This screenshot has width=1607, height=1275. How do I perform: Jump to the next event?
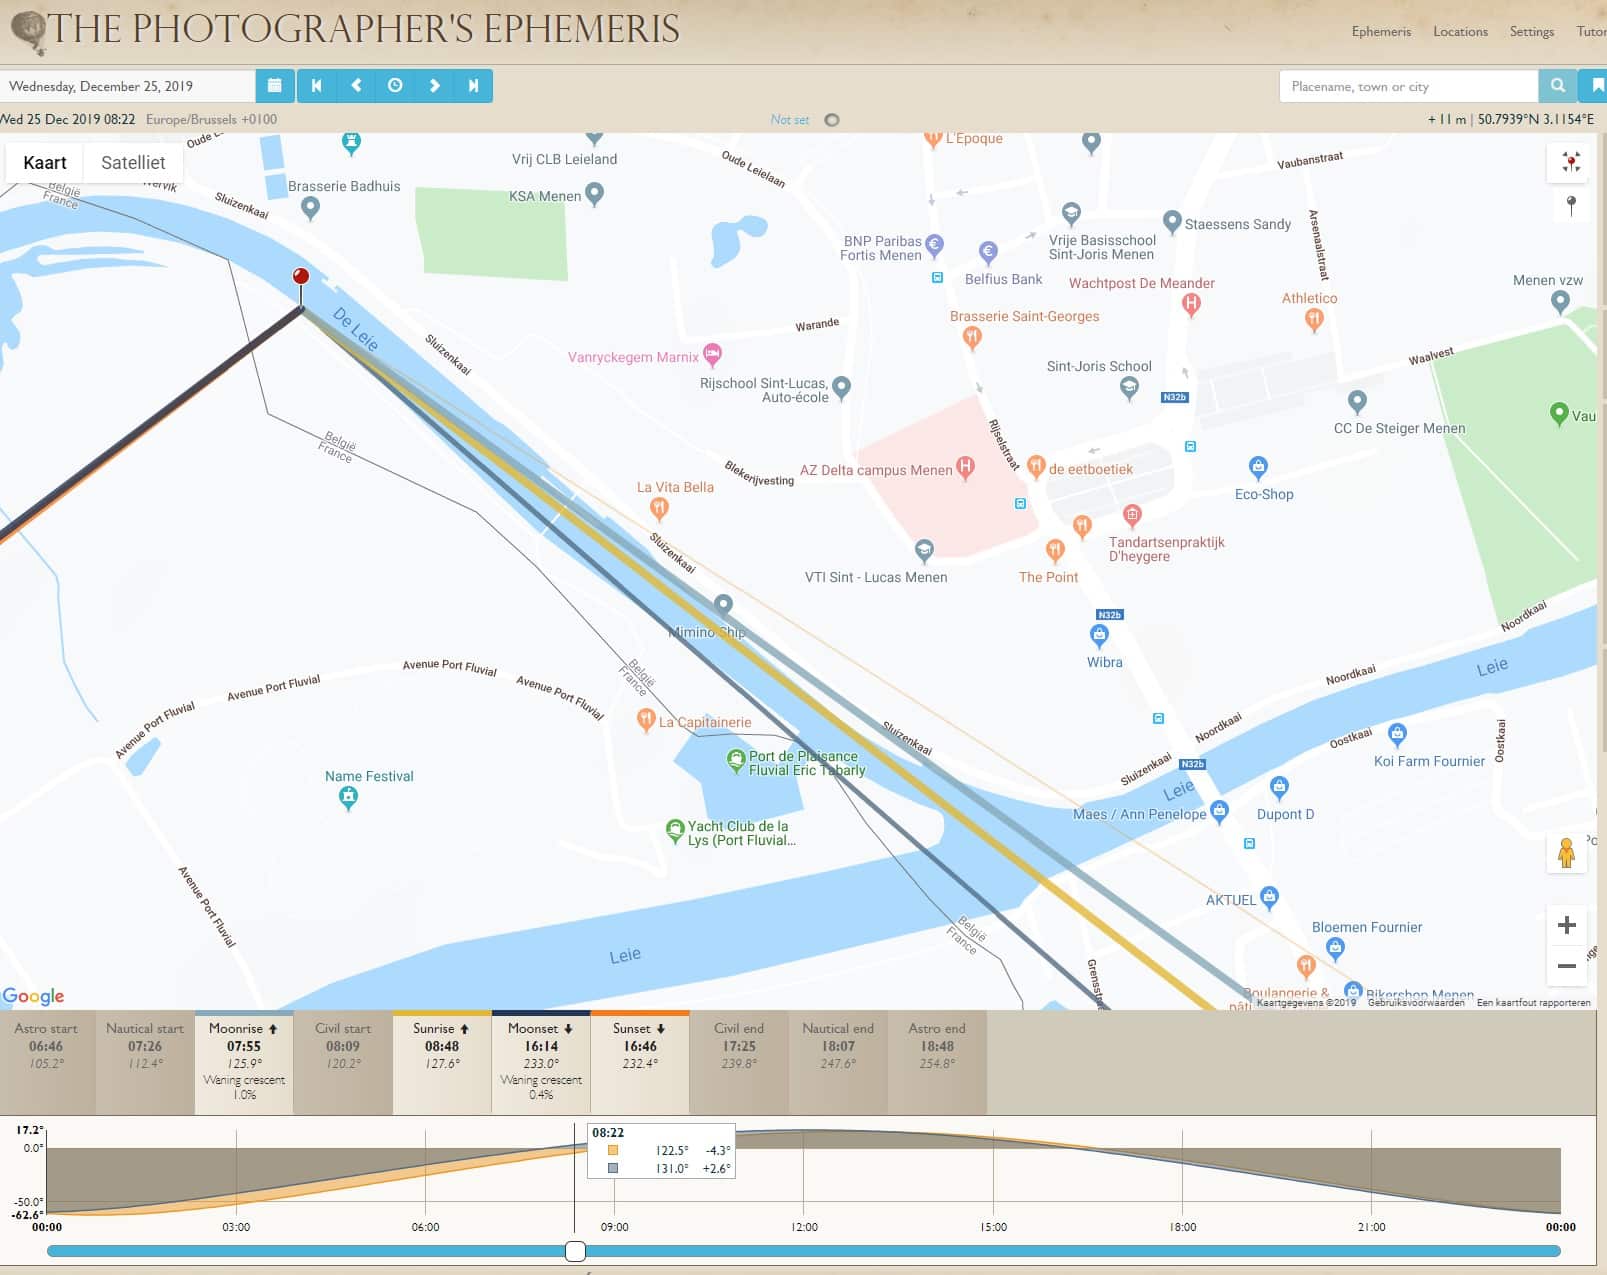[x=473, y=86]
